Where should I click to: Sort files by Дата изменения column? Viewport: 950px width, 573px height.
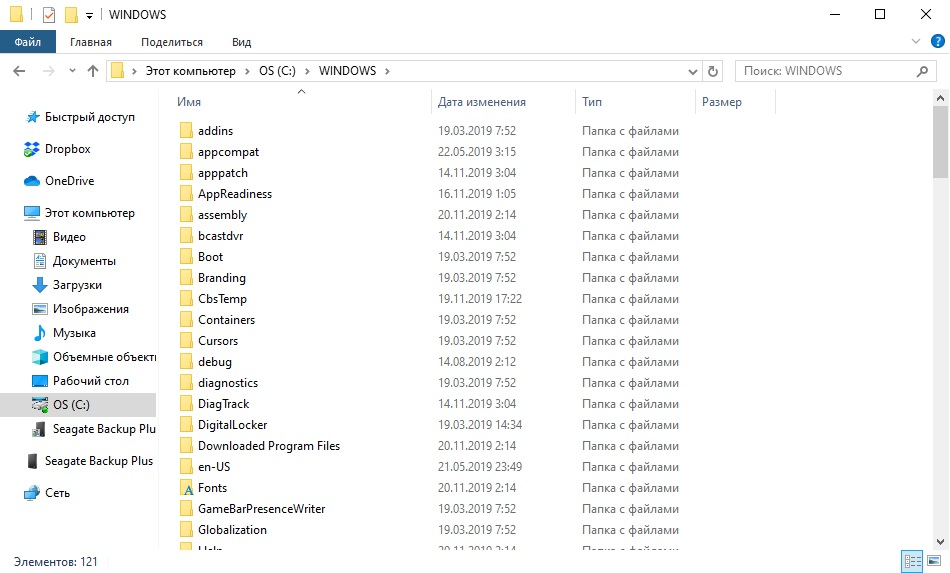coord(482,102)
